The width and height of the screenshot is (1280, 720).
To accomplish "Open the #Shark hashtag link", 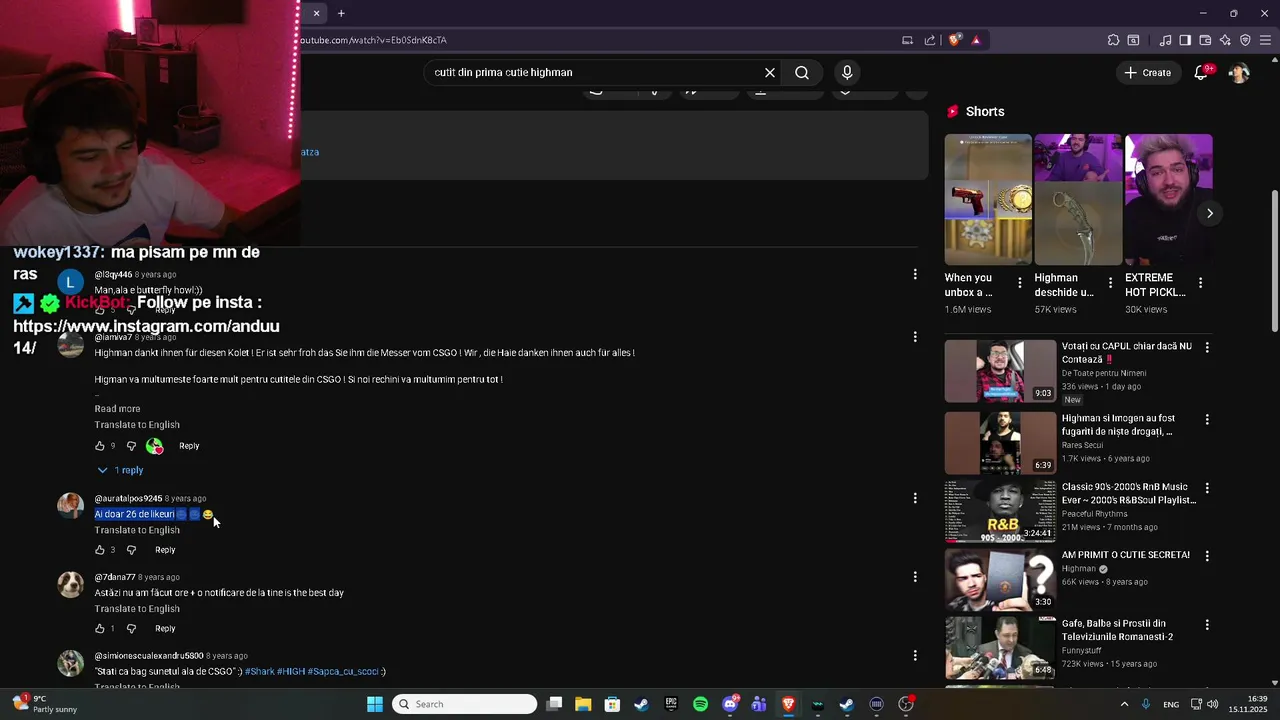I will pos(259,672).
